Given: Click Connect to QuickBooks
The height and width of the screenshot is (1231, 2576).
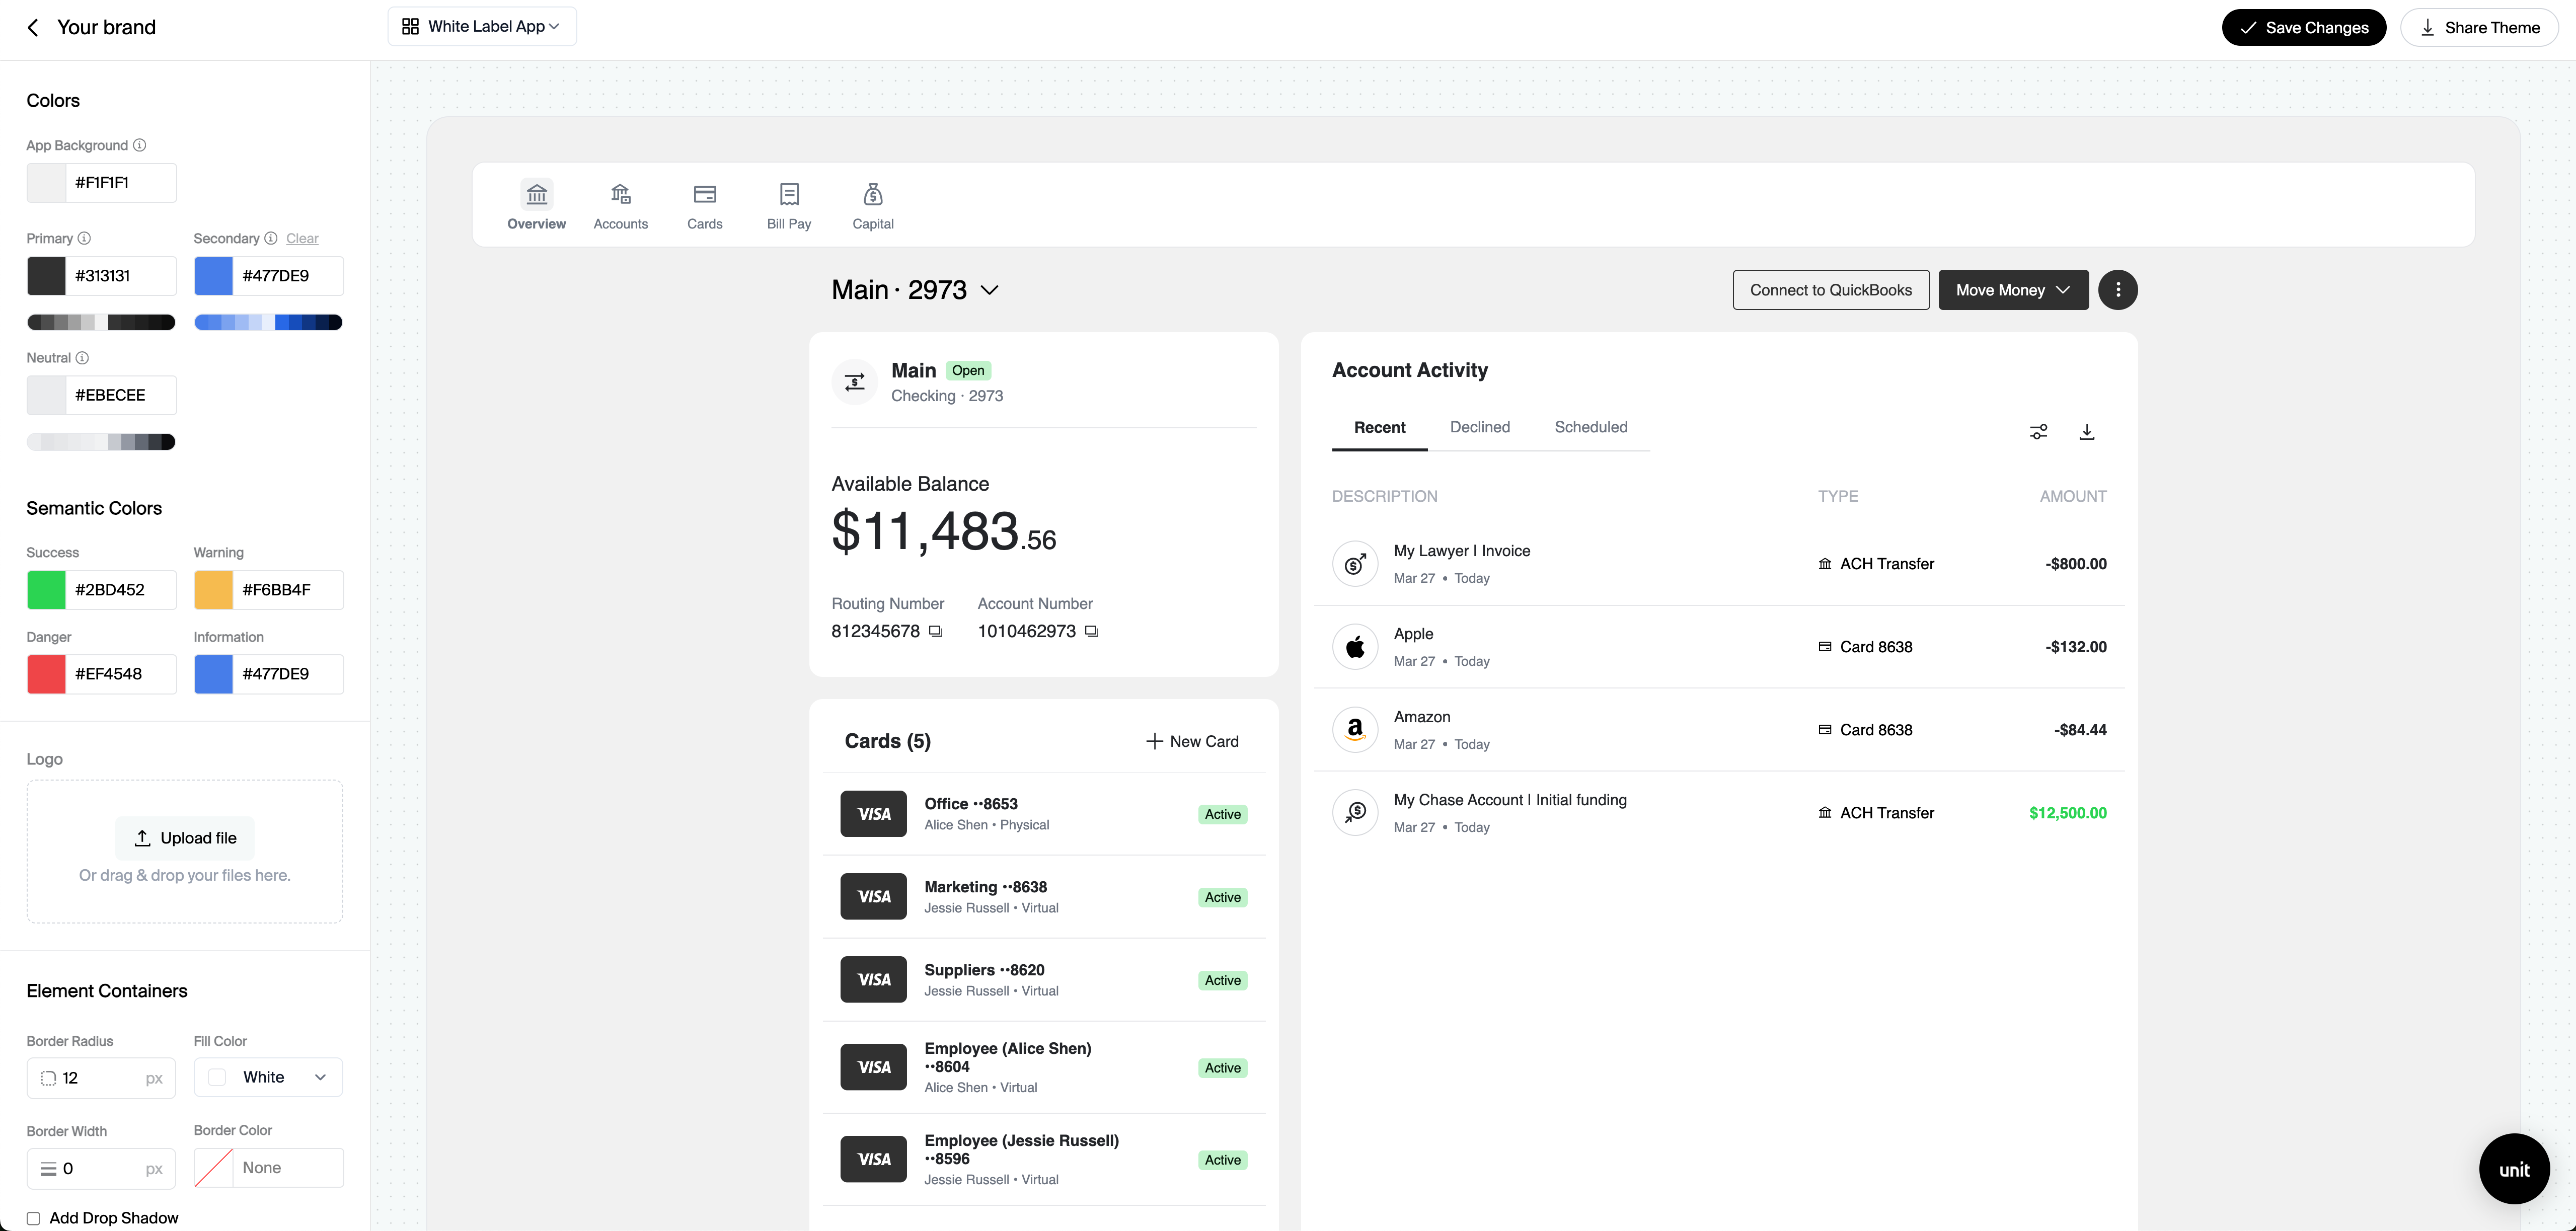Looking at the screenshot, I should (1831, 289).
